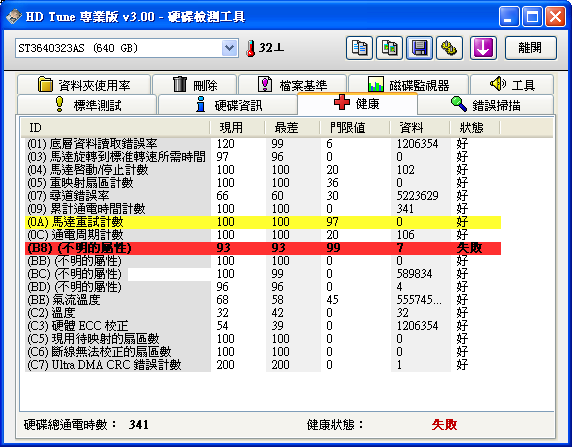Click data value 5223629 in seek error row
Image resolution: width=572 pixels, height=447 pixels.
417,196
